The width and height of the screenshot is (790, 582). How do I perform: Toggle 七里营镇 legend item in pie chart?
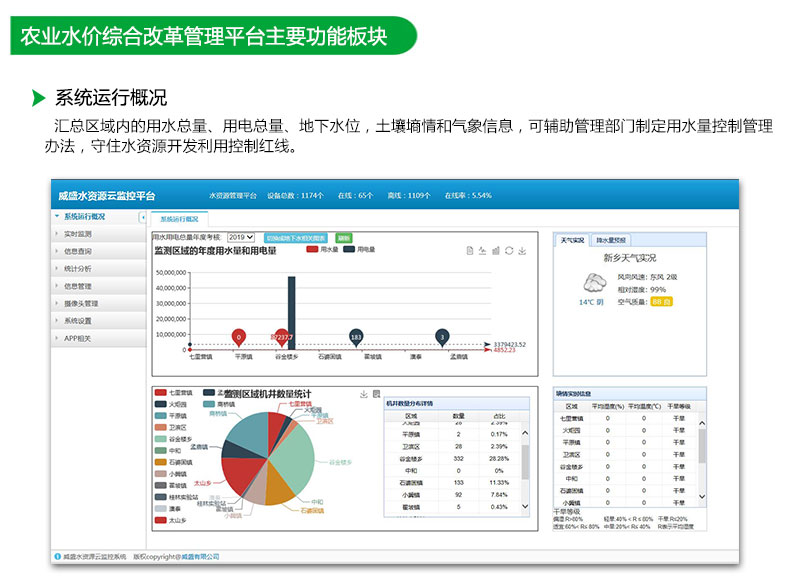pyautogui.click(x=161, y=393)
